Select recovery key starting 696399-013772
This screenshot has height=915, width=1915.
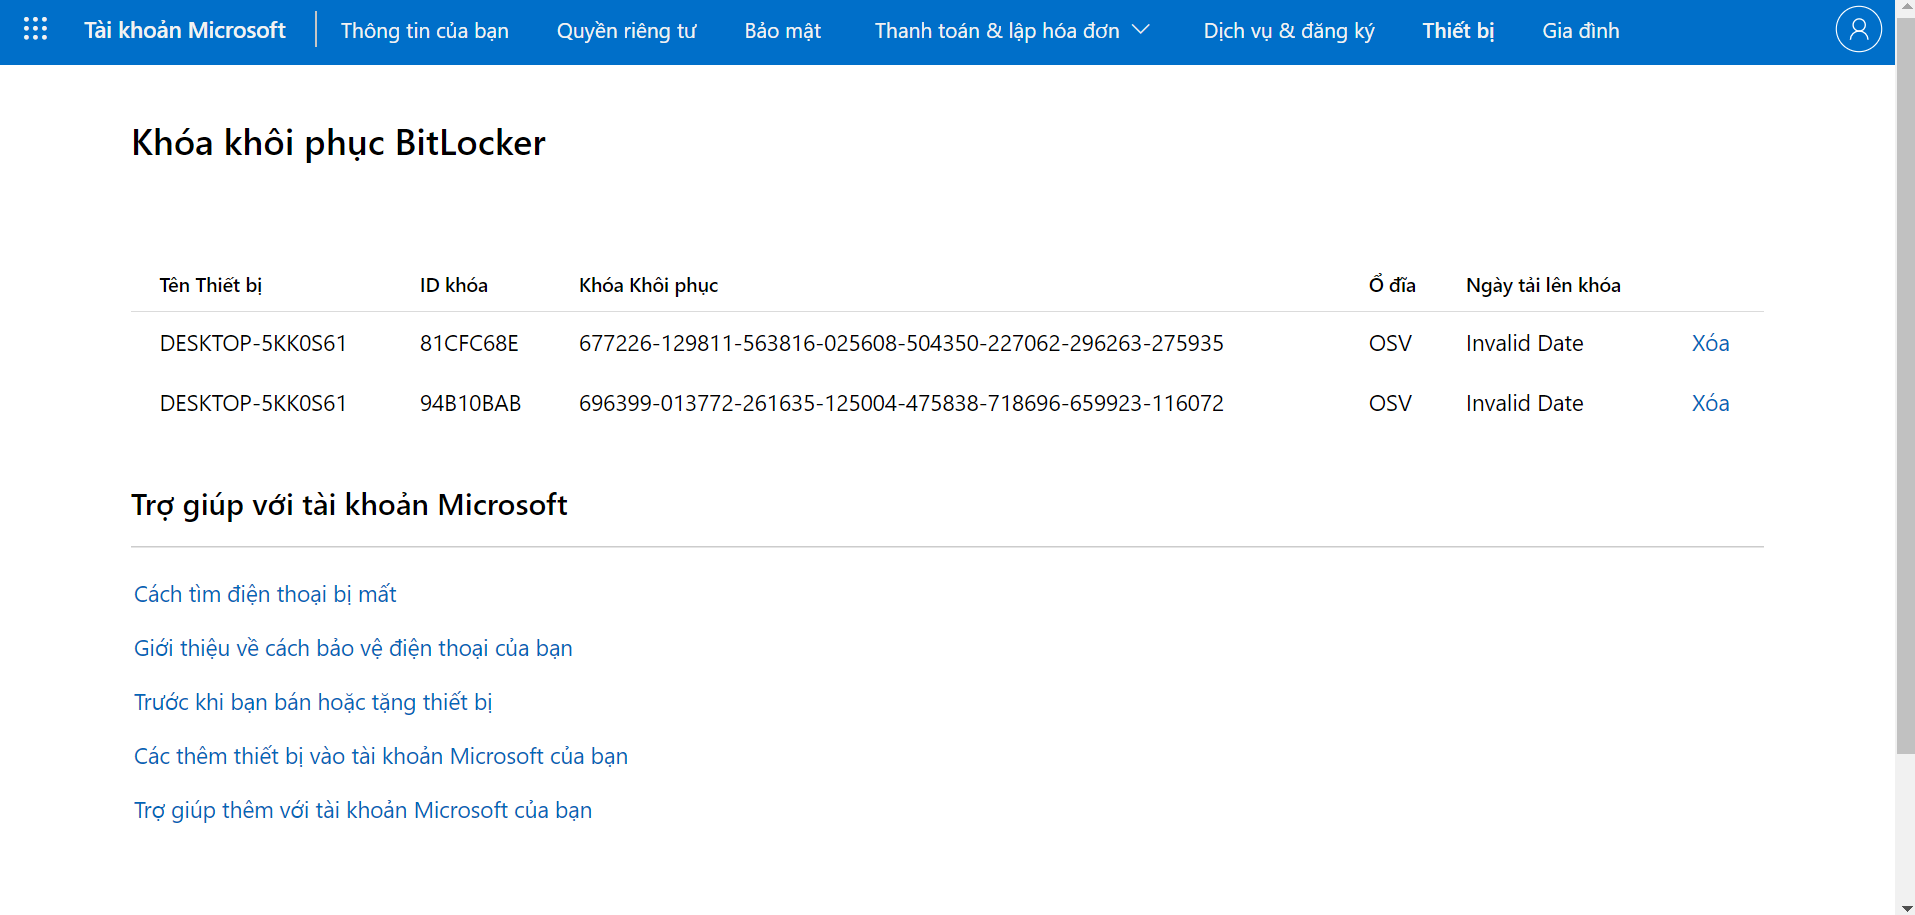tap(901, 403)
